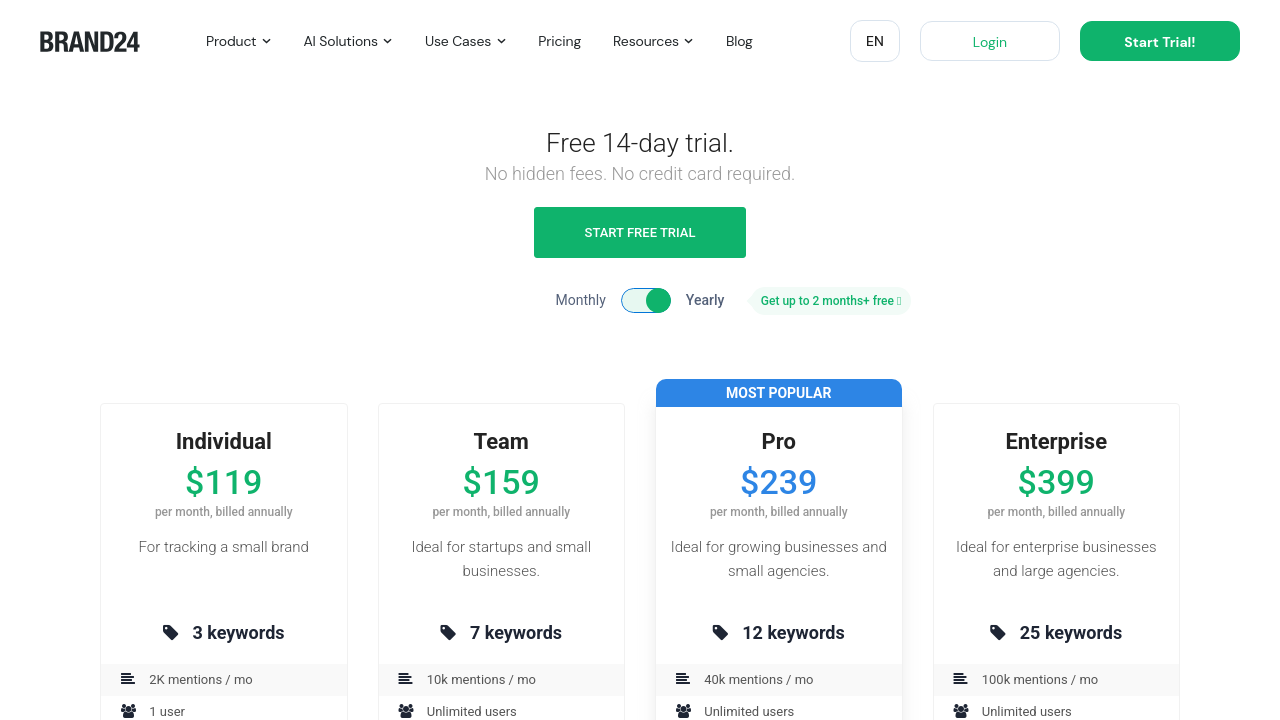1280x720 pixels.
Task: Open the EN language selector
Action: pos(875,41)
